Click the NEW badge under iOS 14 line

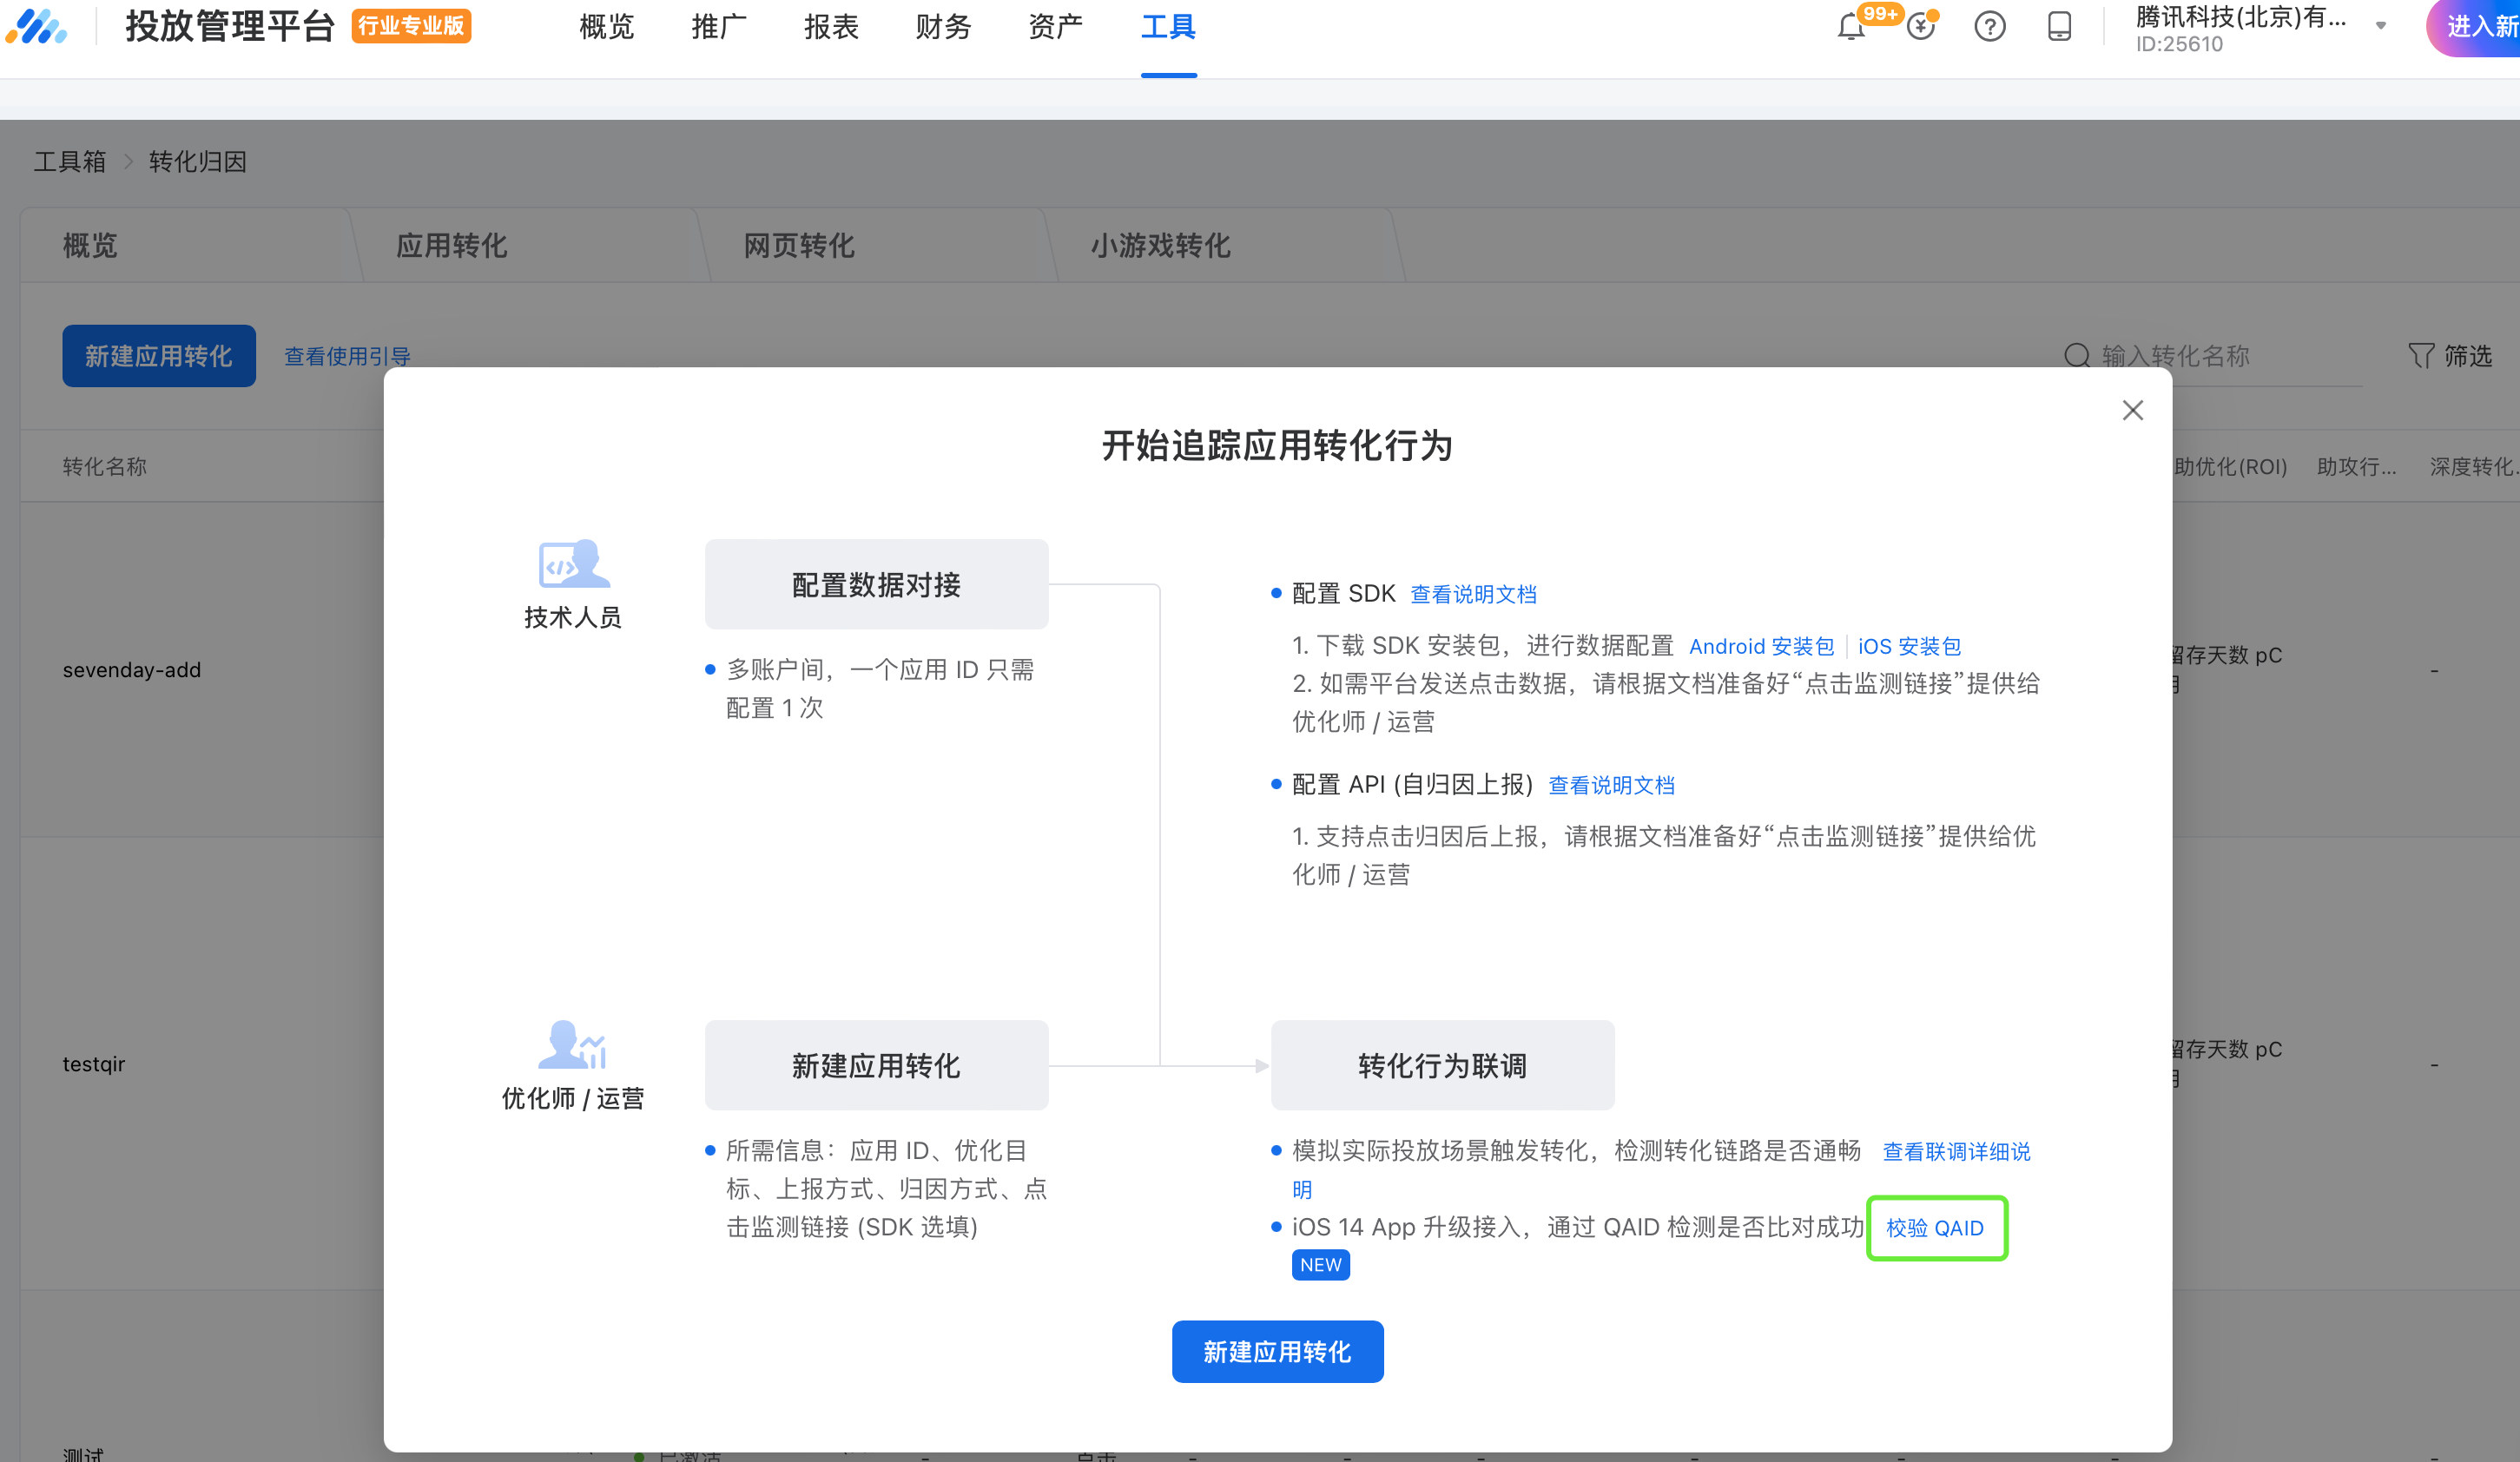1320,1265
